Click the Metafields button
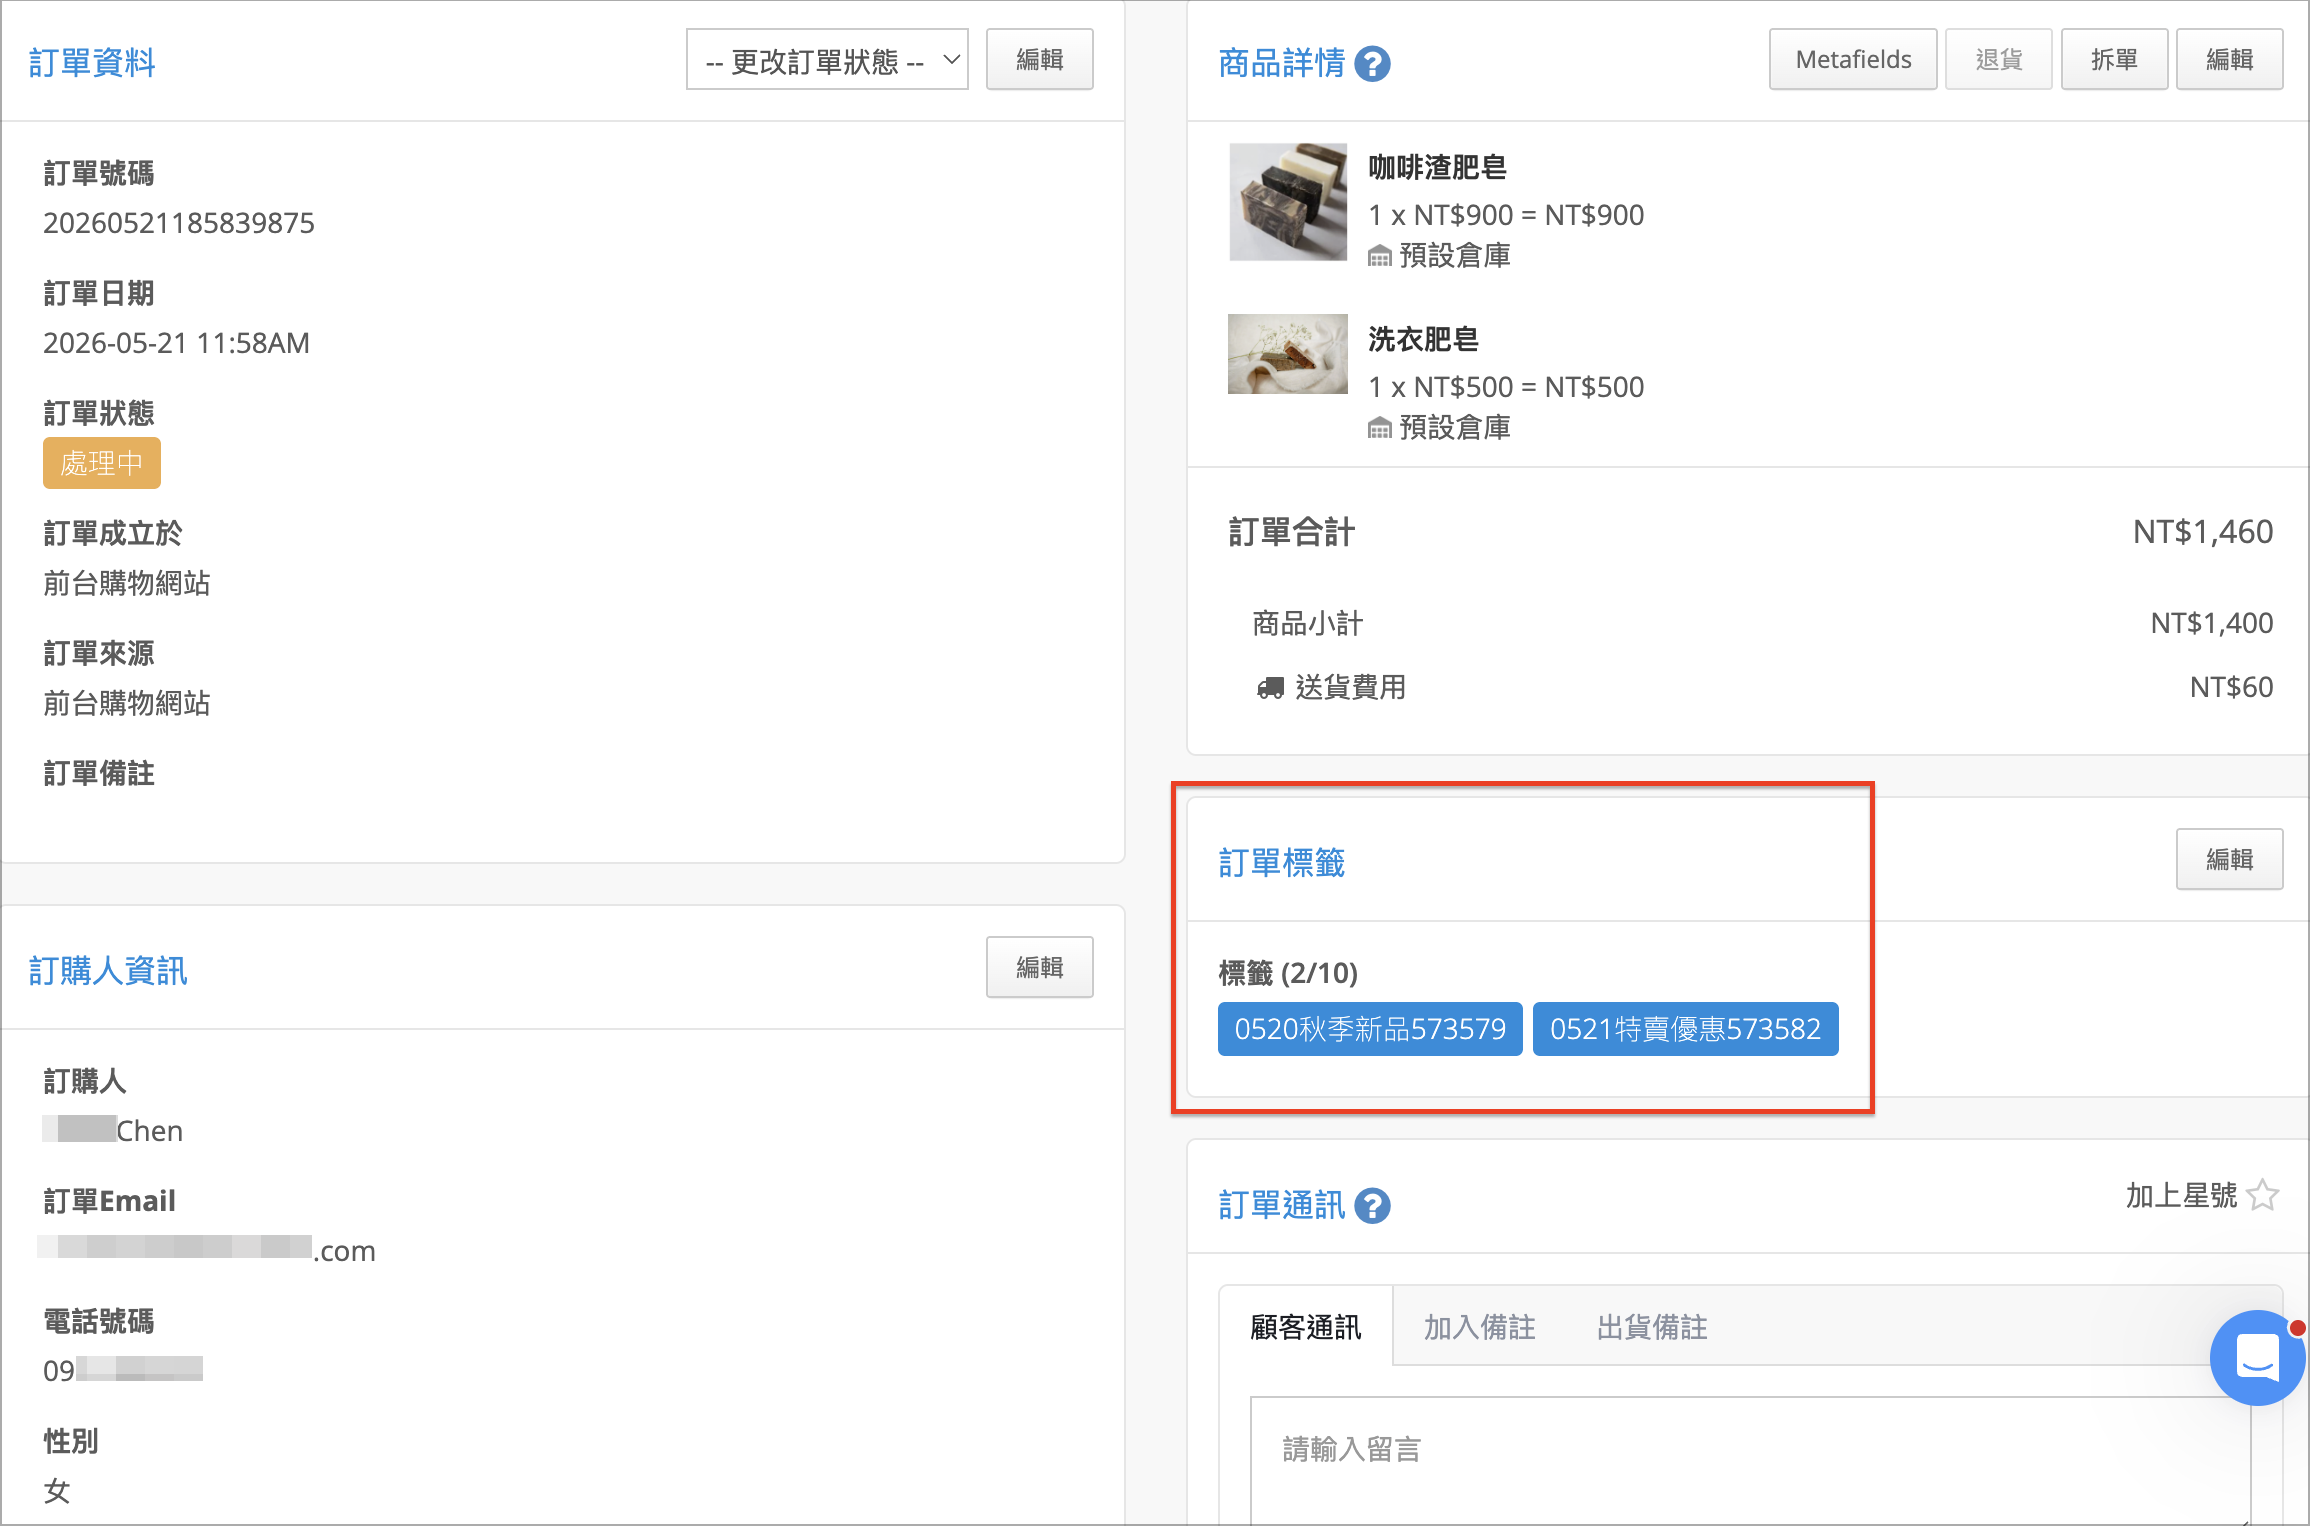Image resolution: width=2310 pixels, height=1526 pixels. (x=1853, y=60)
